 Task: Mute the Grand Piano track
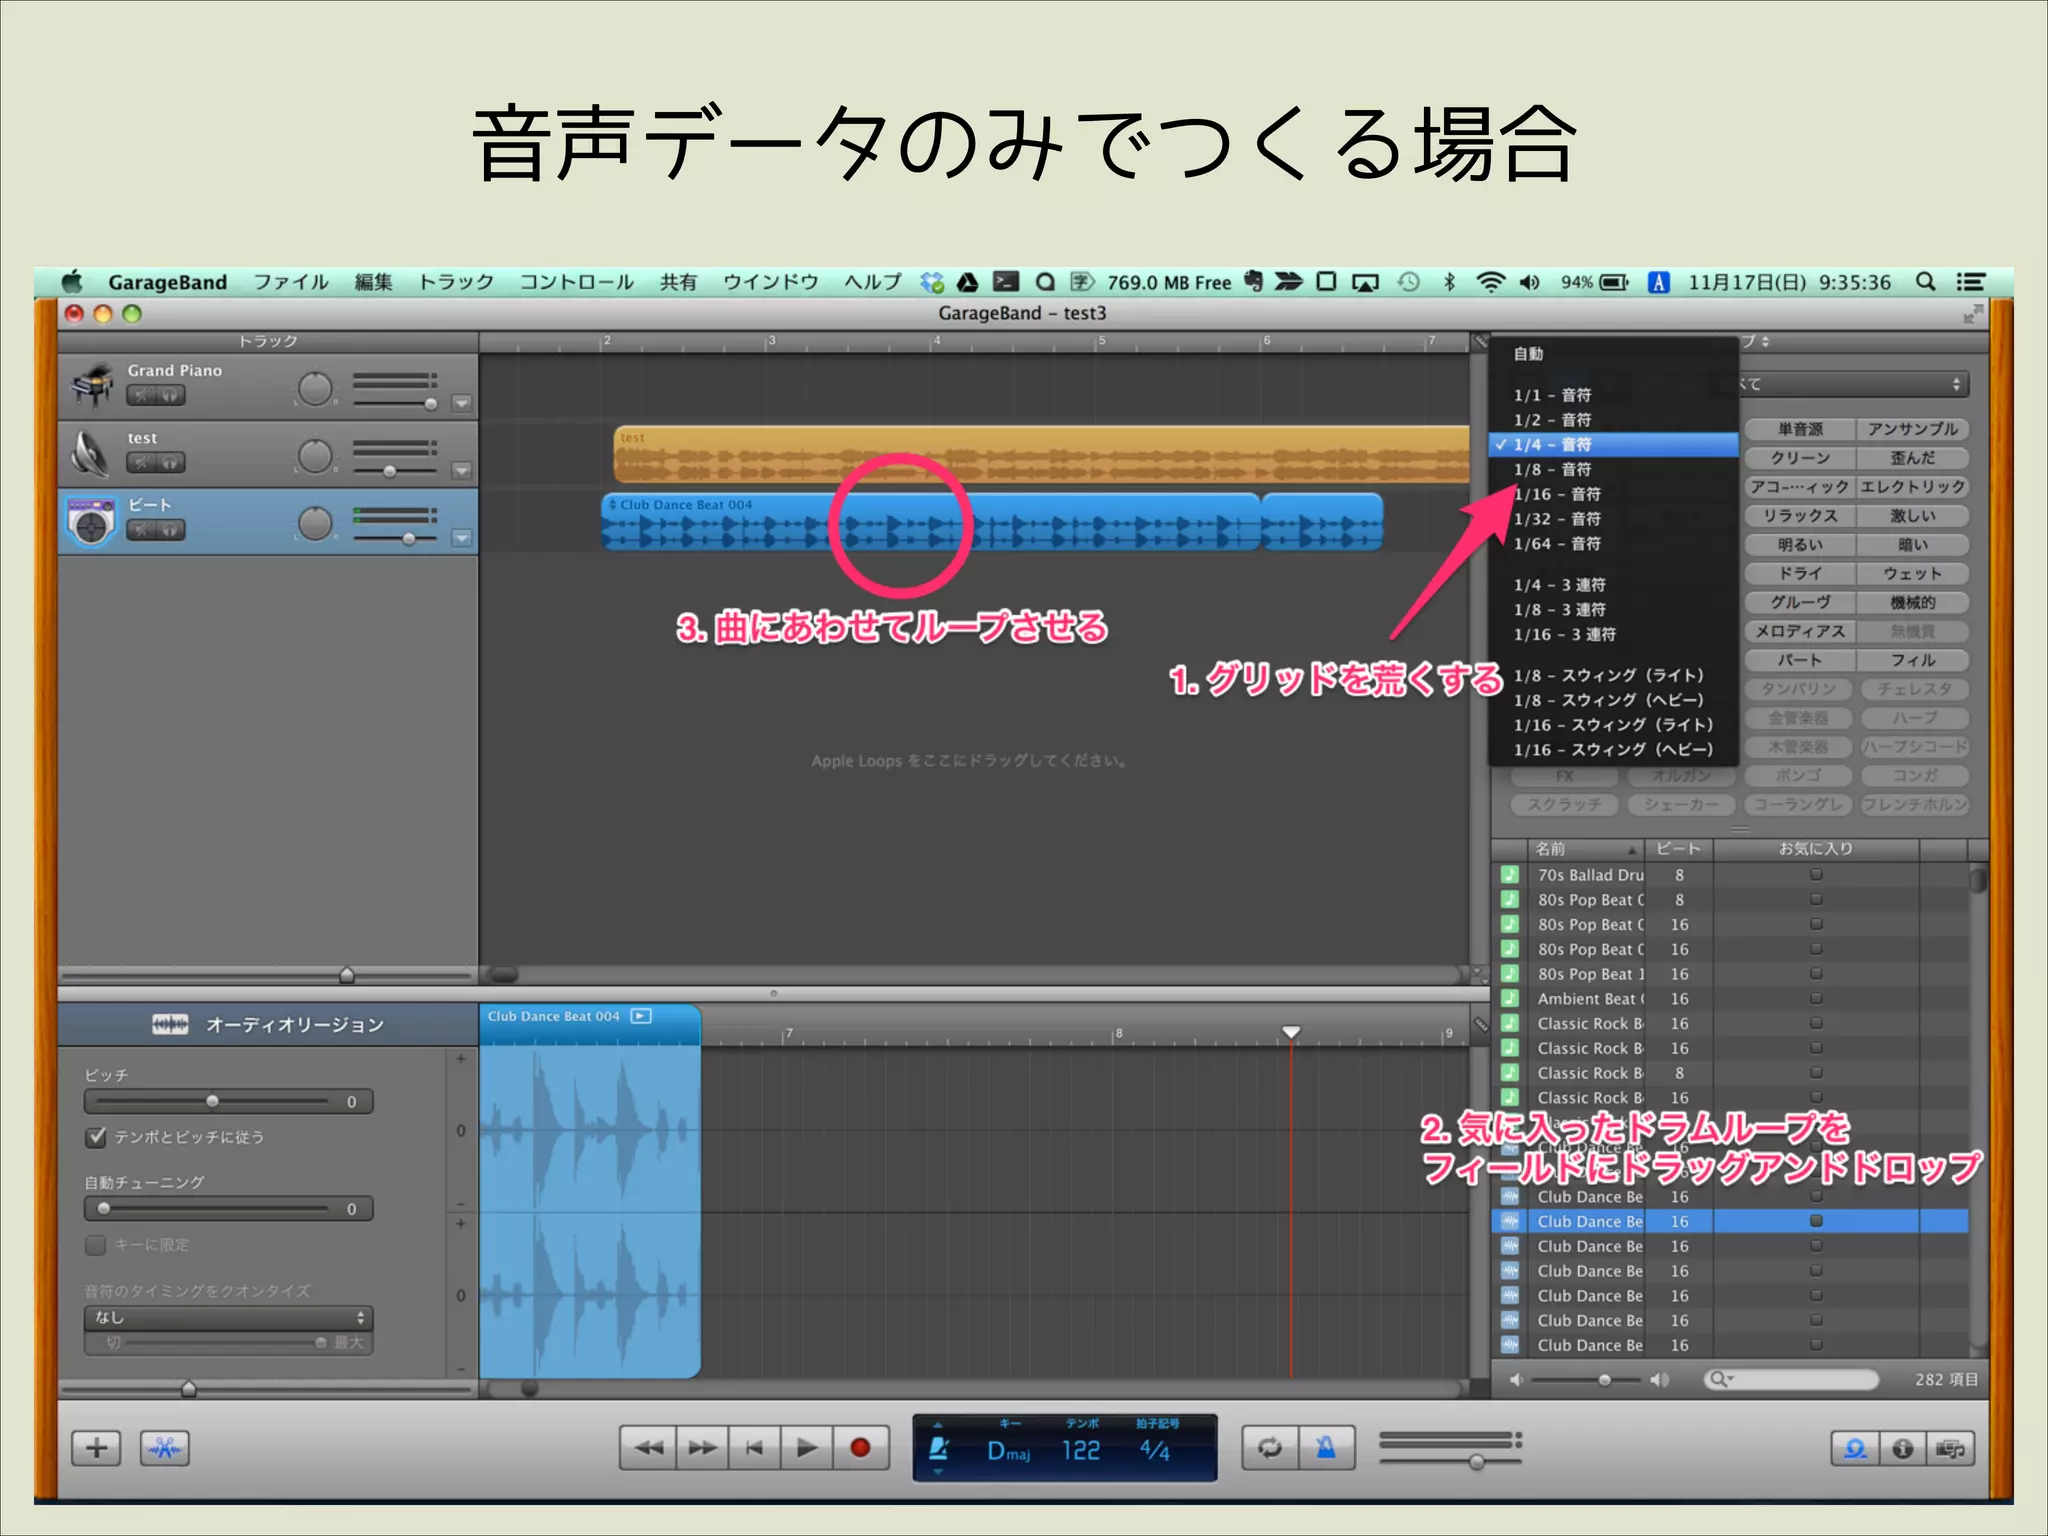(x=142, y=395)
